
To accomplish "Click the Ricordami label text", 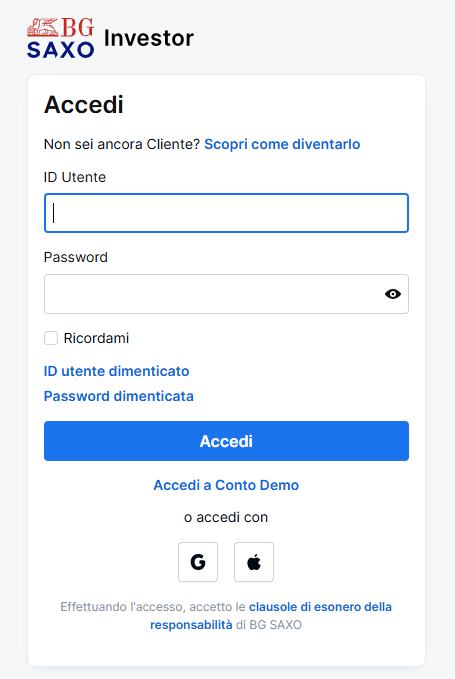I will pyautogui.click(x=96, y=338).
